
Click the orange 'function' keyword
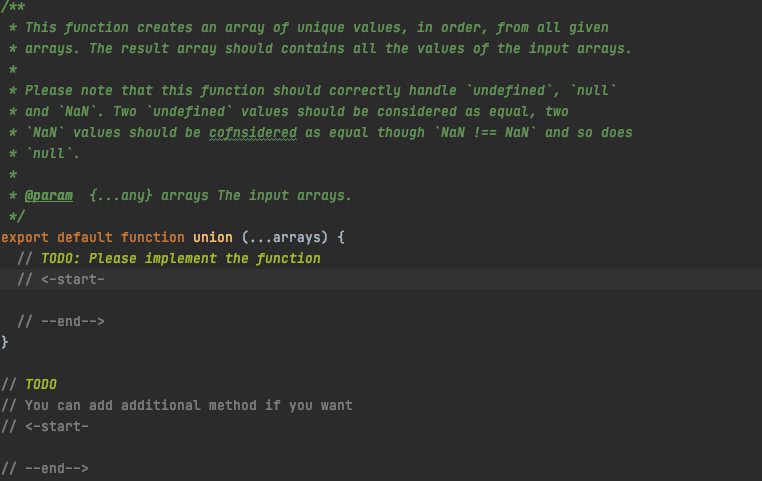(153, 237)
